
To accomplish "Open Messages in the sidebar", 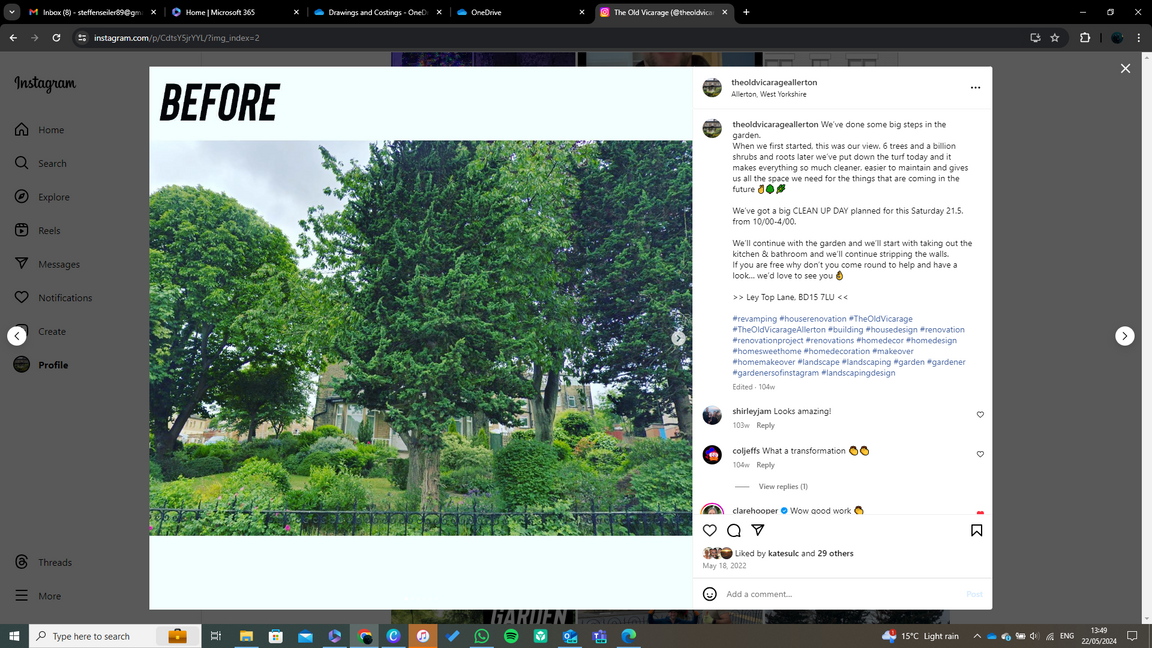I will tap(47, 264).
